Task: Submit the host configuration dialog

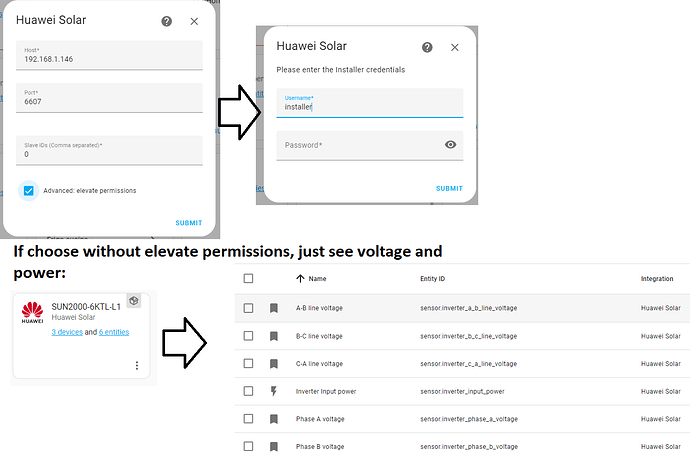Action: [189, 223]
